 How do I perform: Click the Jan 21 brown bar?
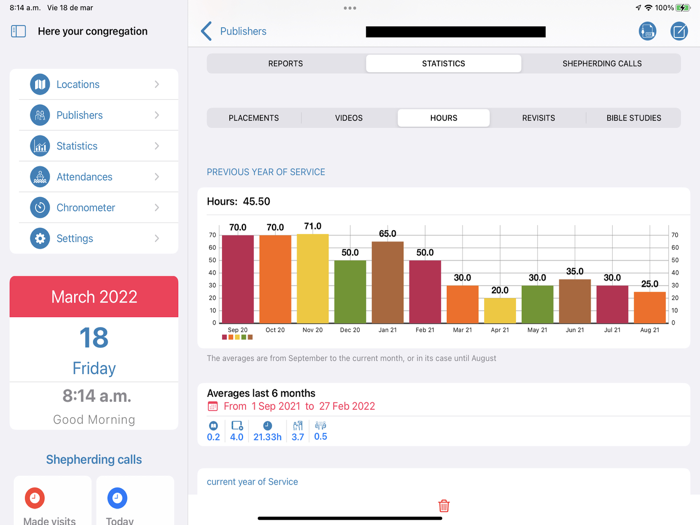coord(388,282)
